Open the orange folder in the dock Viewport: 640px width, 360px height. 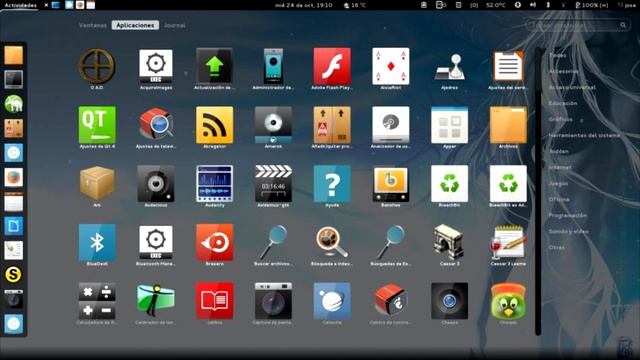pyautogui.click(x=13, y=55)
